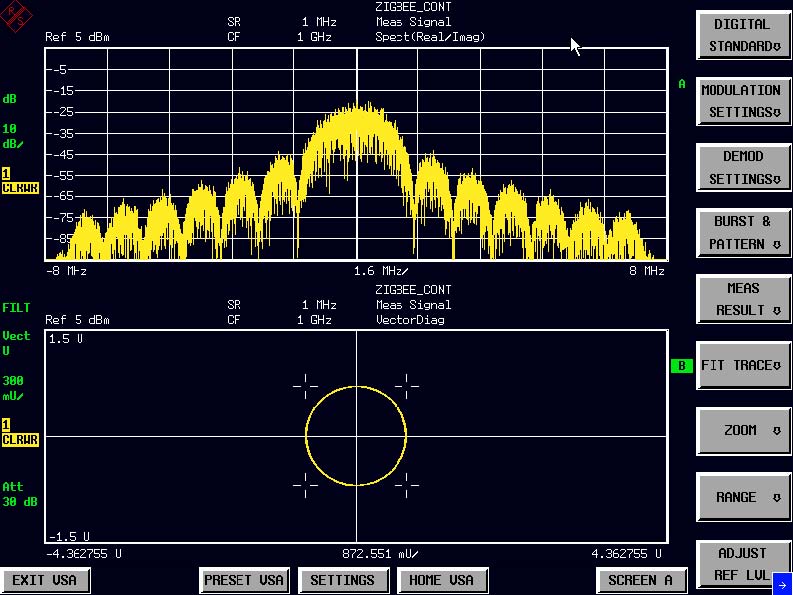Viewport: 793px width, 595px height.
Task: Go to HOME VSA
Action: click(x=441, y=580)
